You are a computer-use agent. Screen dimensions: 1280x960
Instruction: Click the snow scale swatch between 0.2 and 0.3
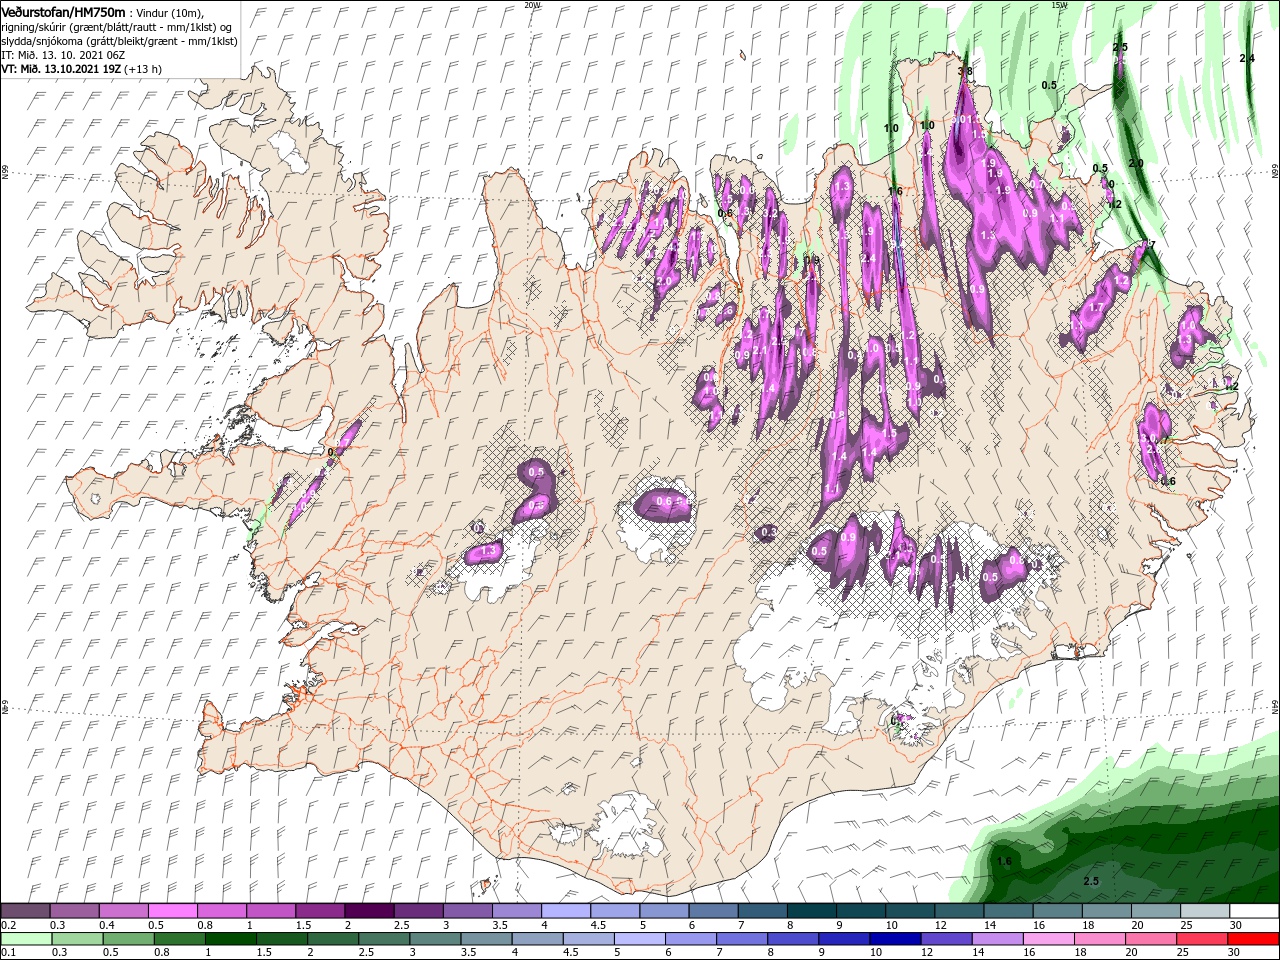(x=25, y=911)
